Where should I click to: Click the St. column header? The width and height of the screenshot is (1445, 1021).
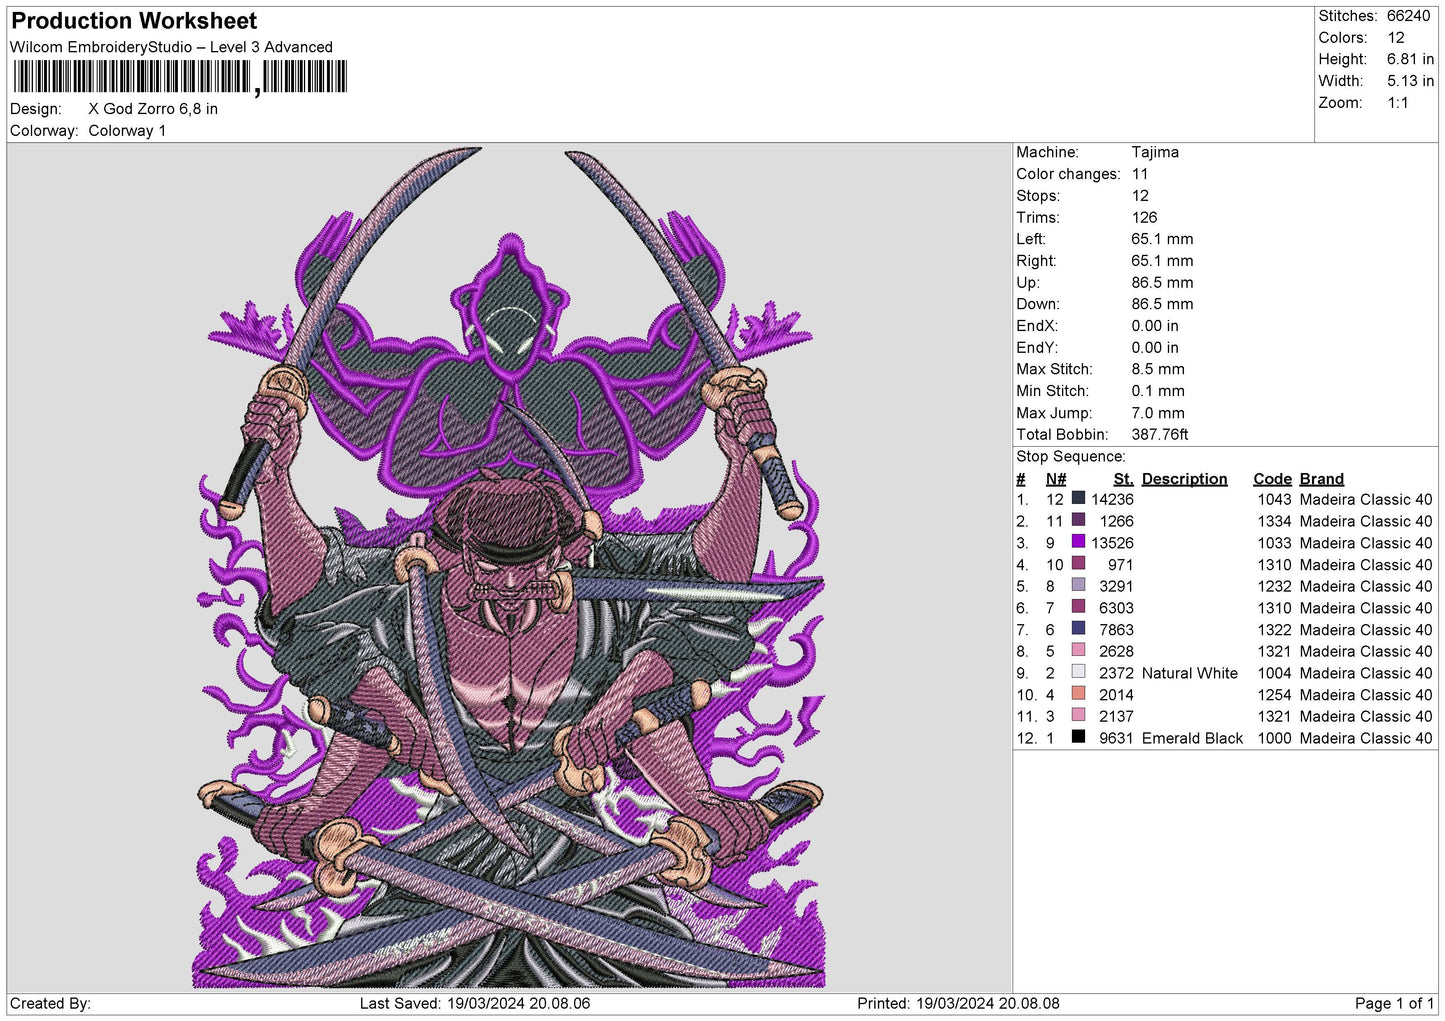tap(1123, 479)
